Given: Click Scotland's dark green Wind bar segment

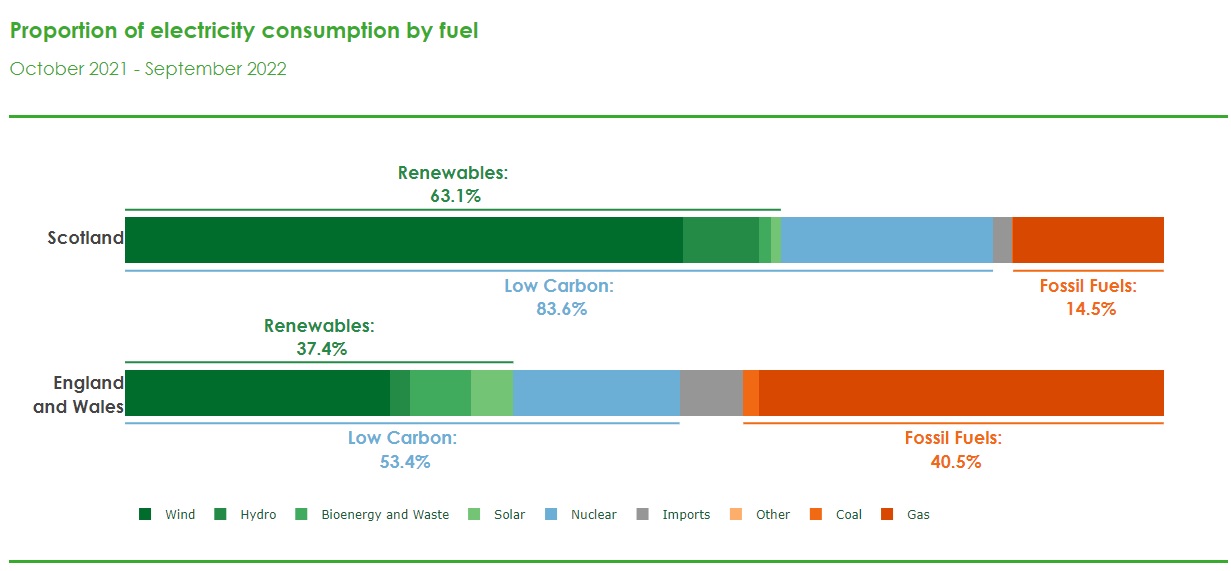Looking at the screenshot, I should click(404, 240).
